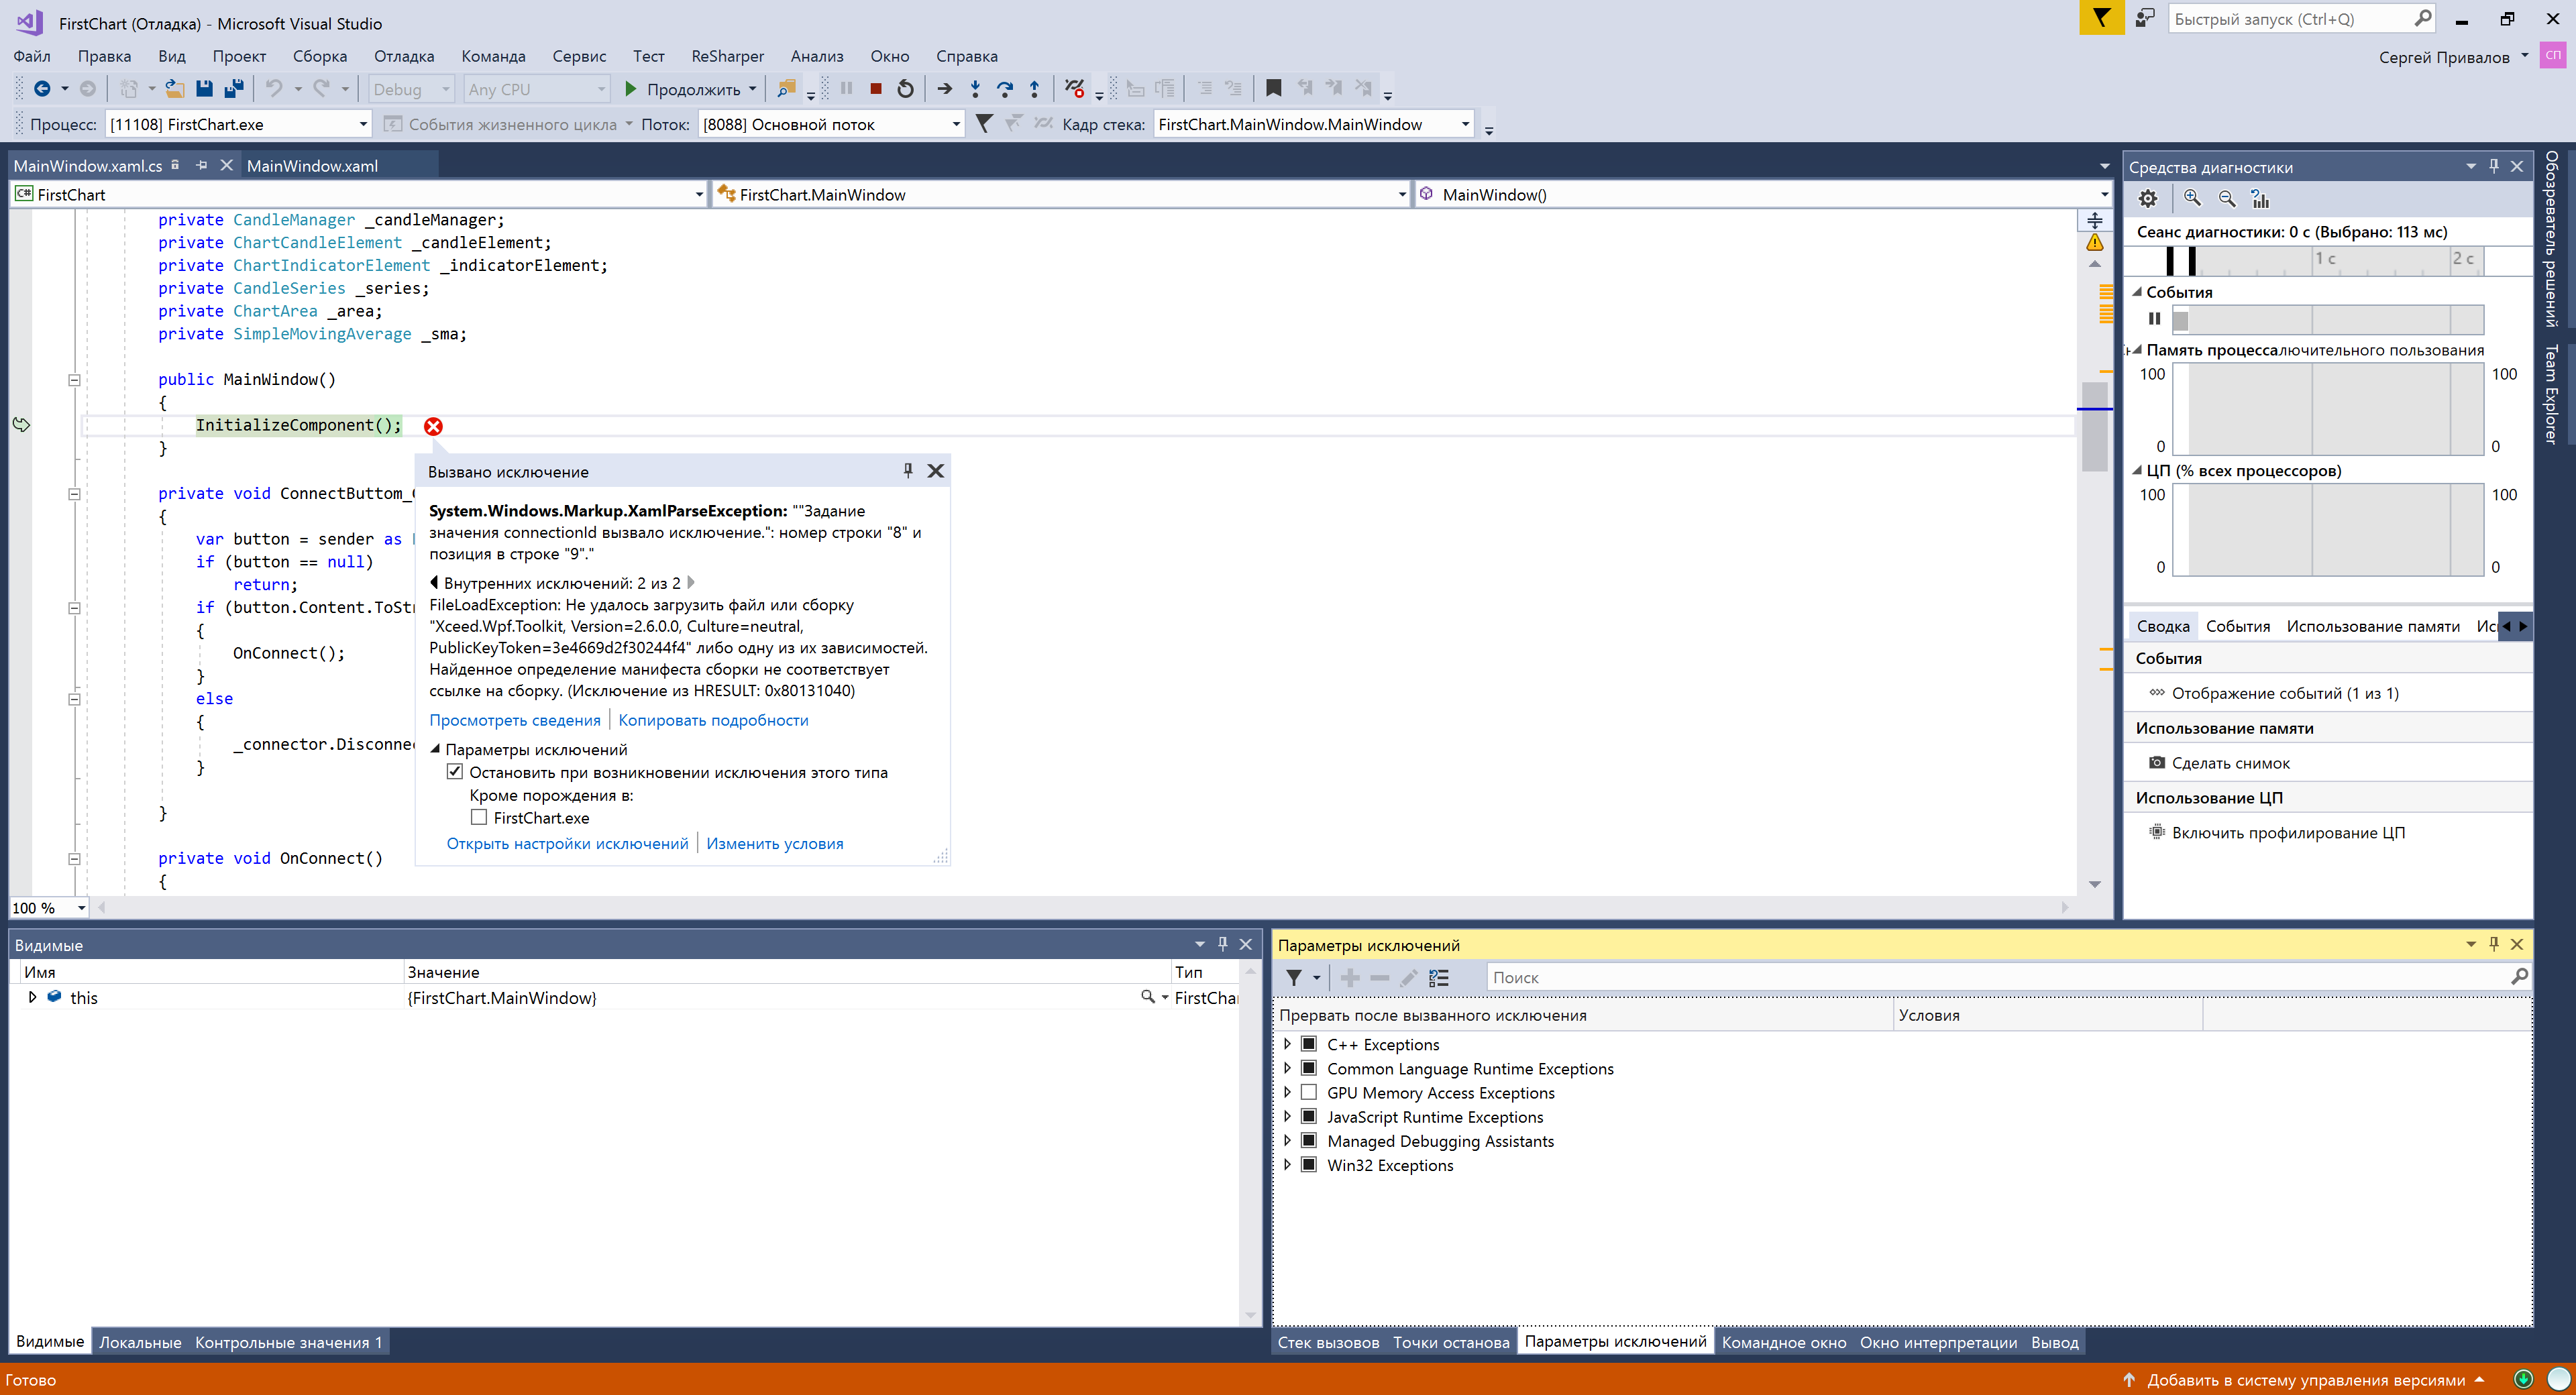Check the FirstChart.exe exclusion checkbox

click(x=479, y=818)
